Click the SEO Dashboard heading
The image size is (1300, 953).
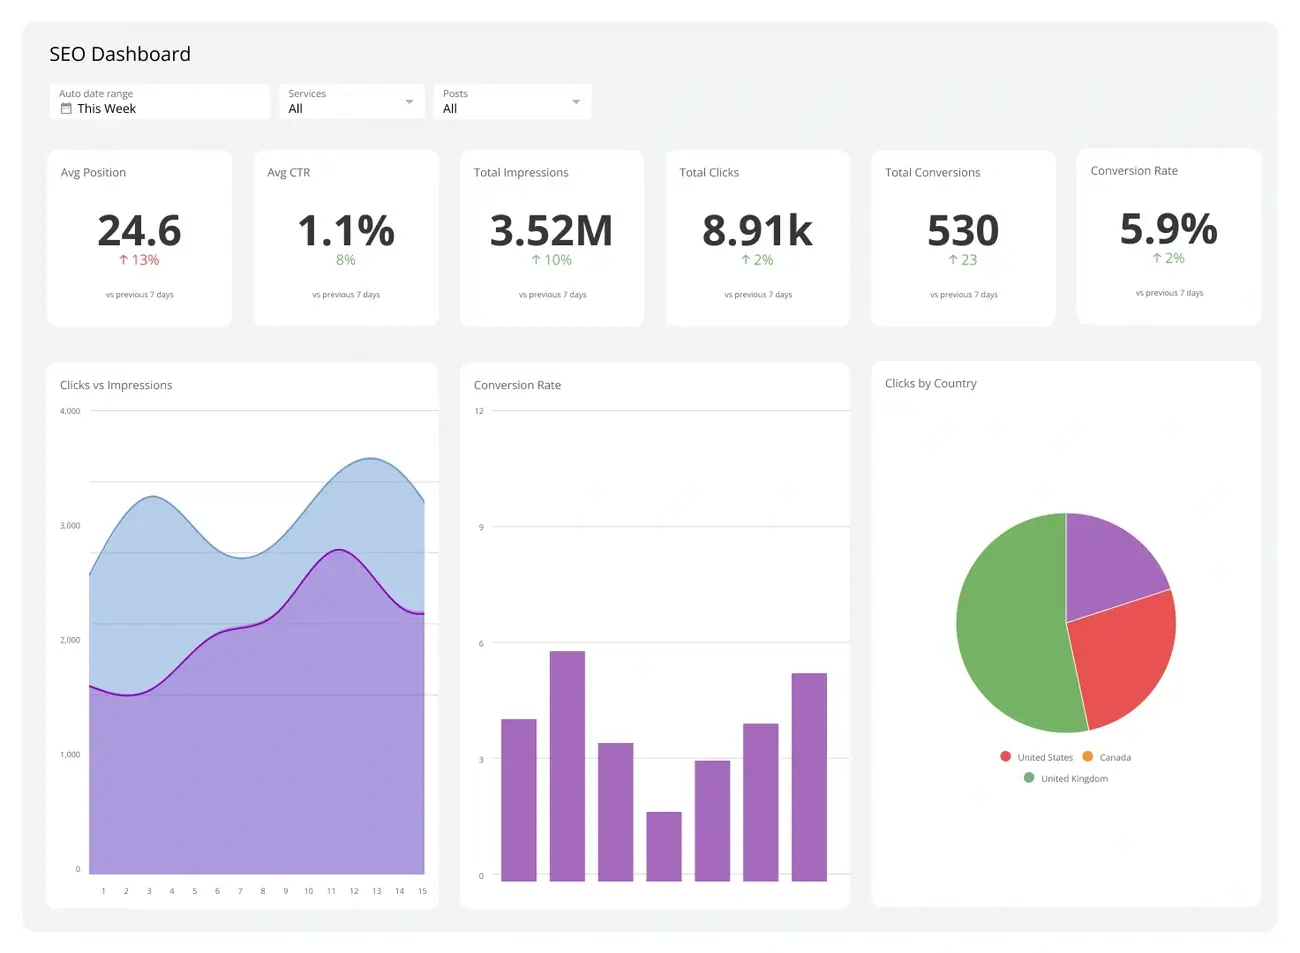[119, 54]
